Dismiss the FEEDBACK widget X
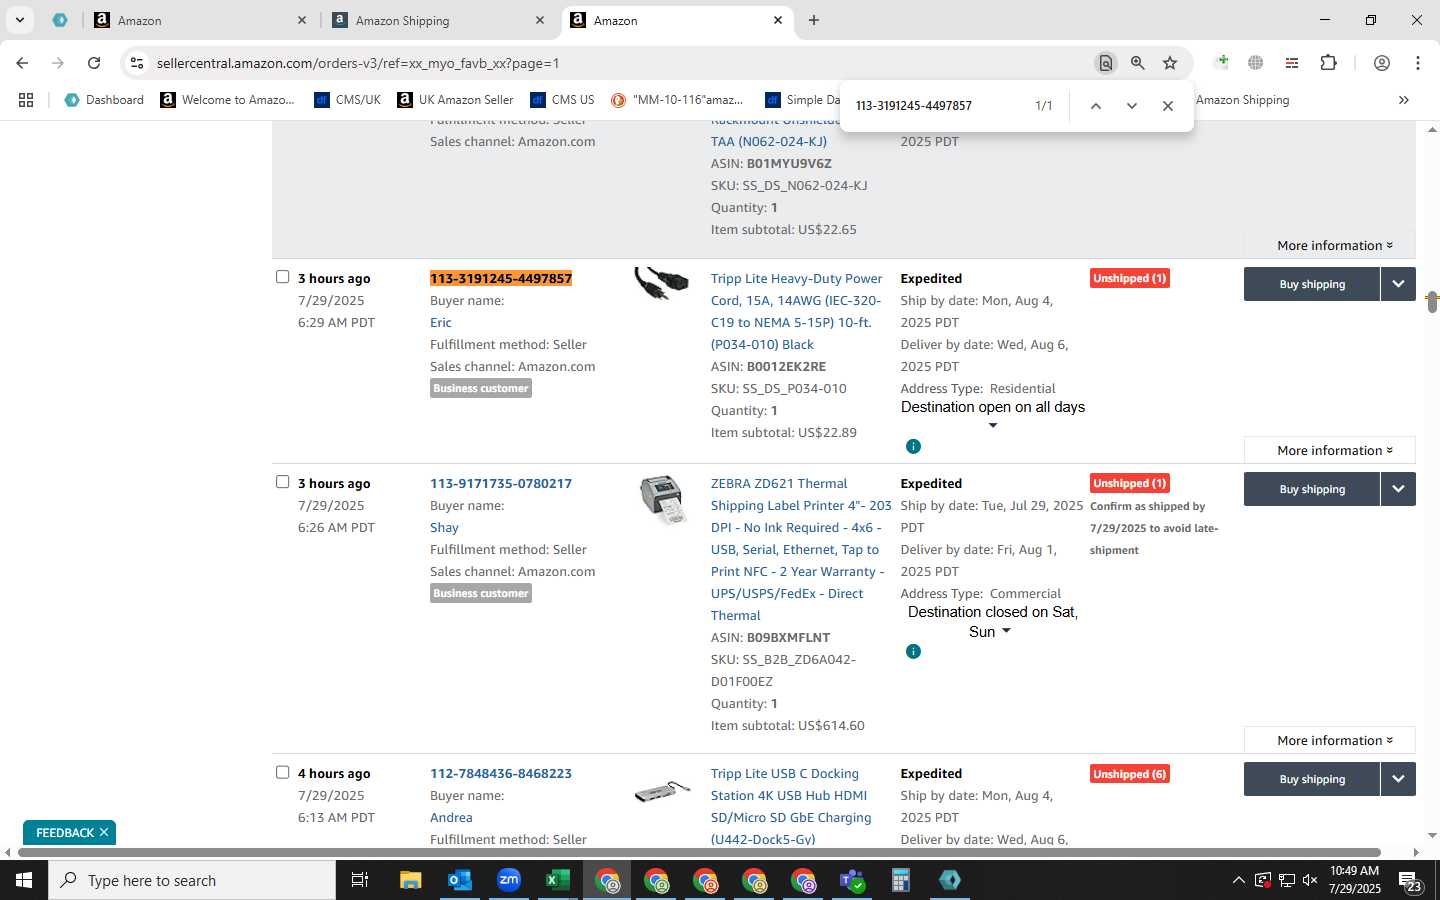This screenshot has width=1440, height=900. point(104,832)
